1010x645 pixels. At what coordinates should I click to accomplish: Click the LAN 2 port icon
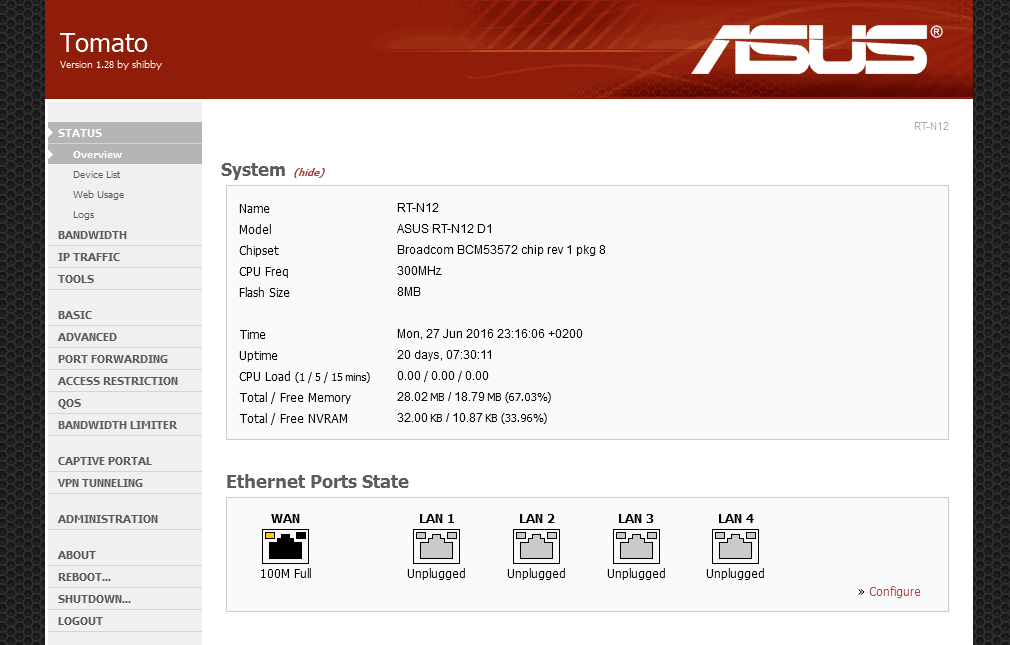click(x=537, y=546)
